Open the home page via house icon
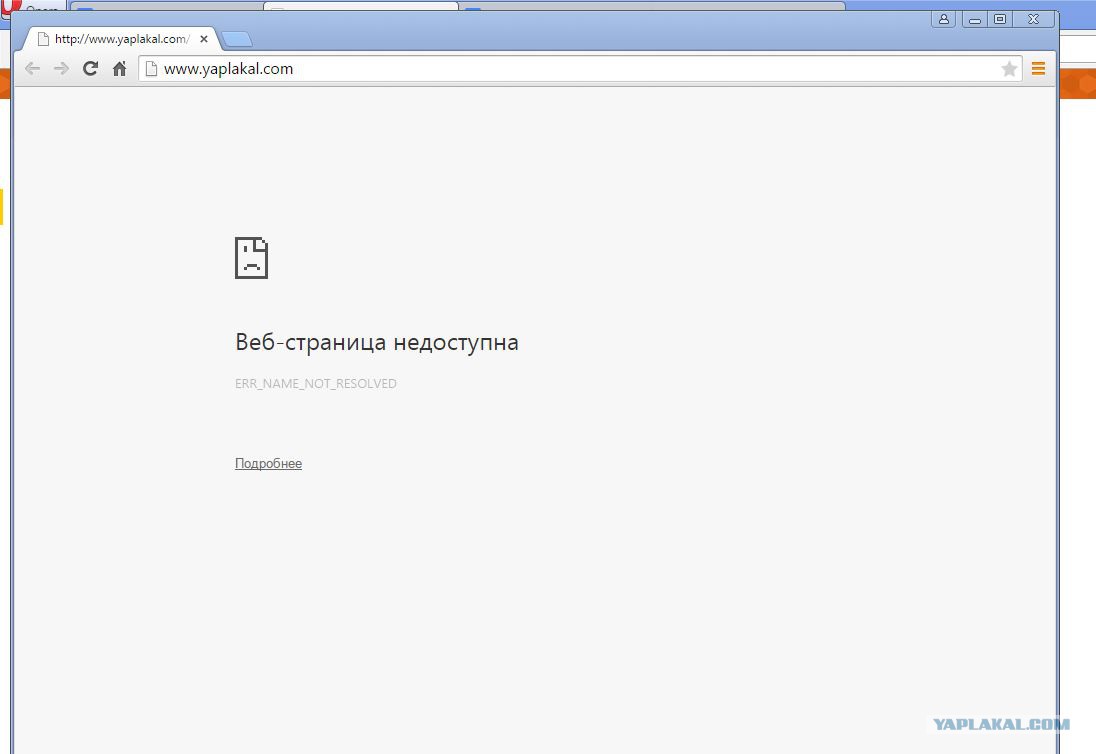Viewport: 1096px width, 754px height. [x=120, y=68]
